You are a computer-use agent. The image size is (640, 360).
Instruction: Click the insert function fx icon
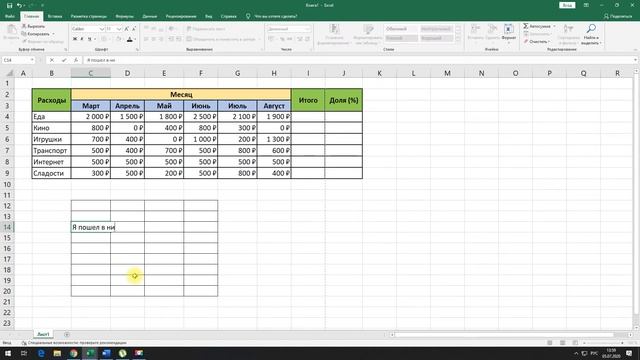(x=76, y=60)
